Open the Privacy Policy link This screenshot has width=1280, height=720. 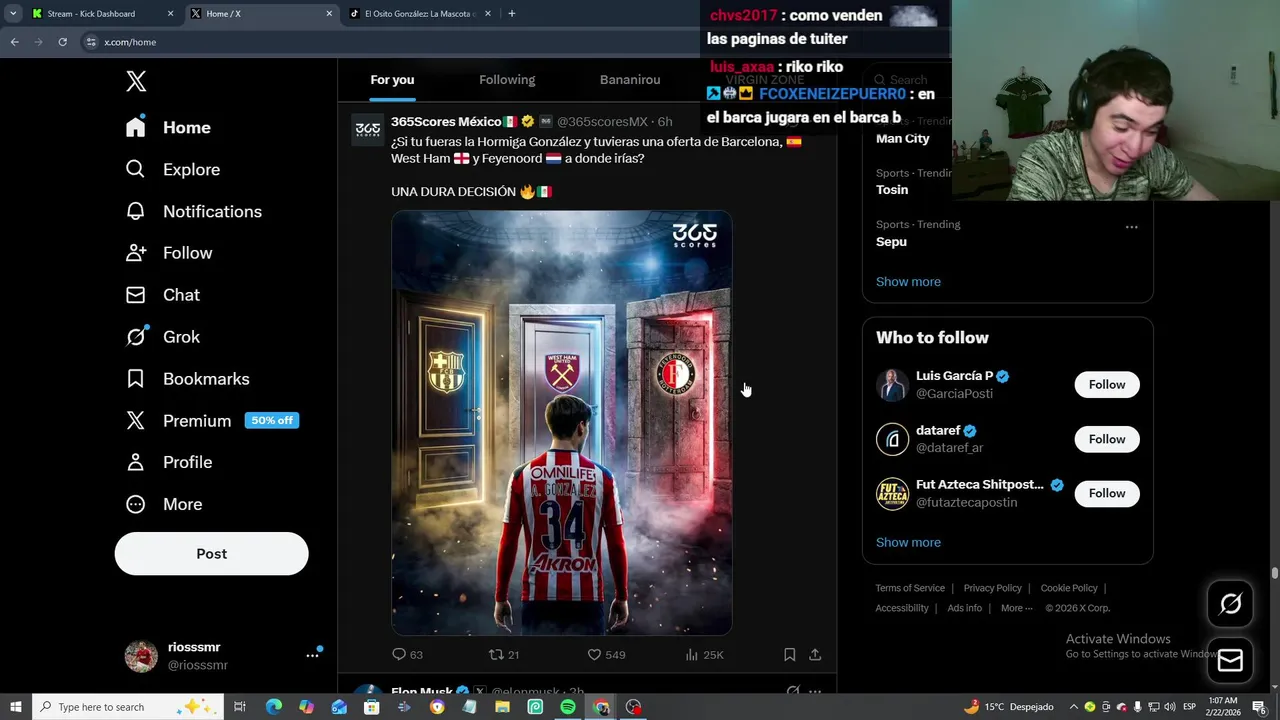tap(992, 588)
